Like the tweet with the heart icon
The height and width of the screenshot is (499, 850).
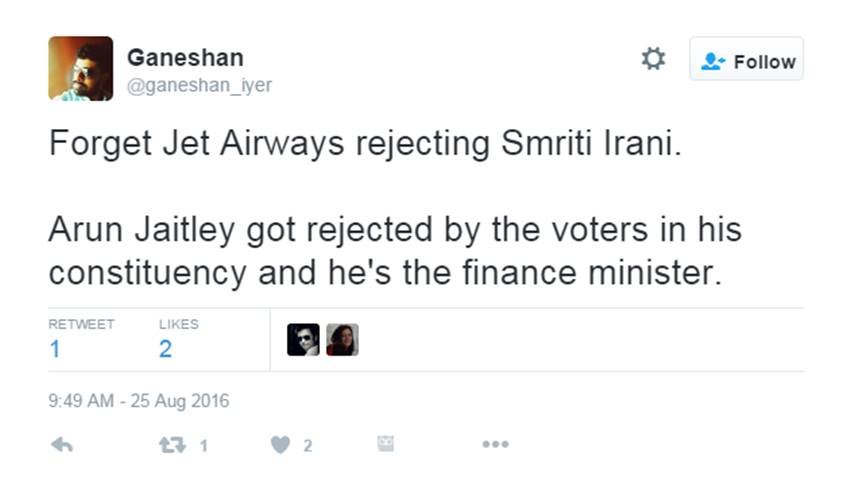coord(280,445)
